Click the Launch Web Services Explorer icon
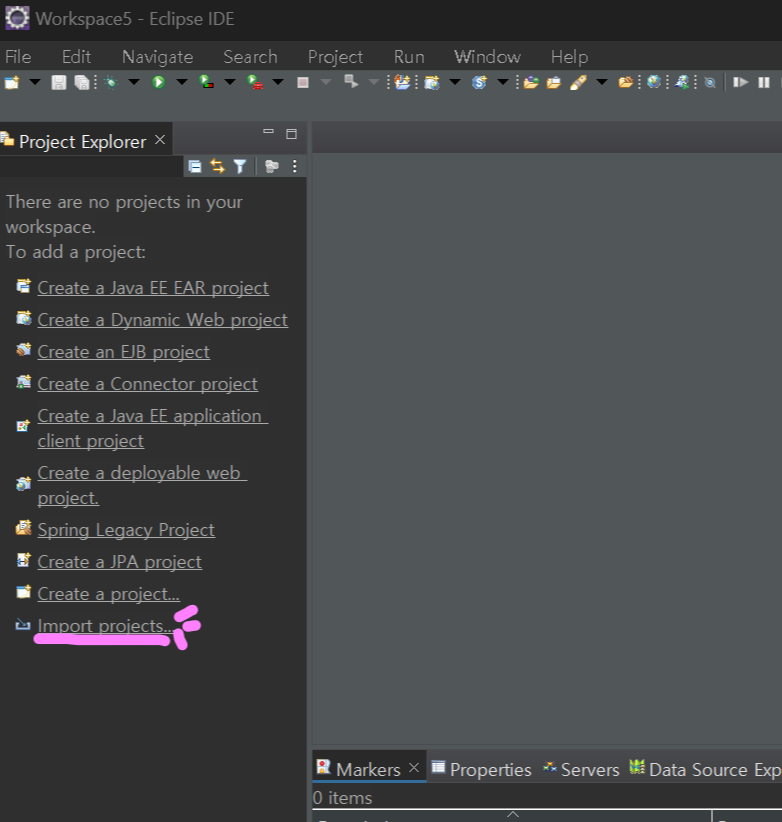This screenshot has width=782, height=822. coord(682,82)
